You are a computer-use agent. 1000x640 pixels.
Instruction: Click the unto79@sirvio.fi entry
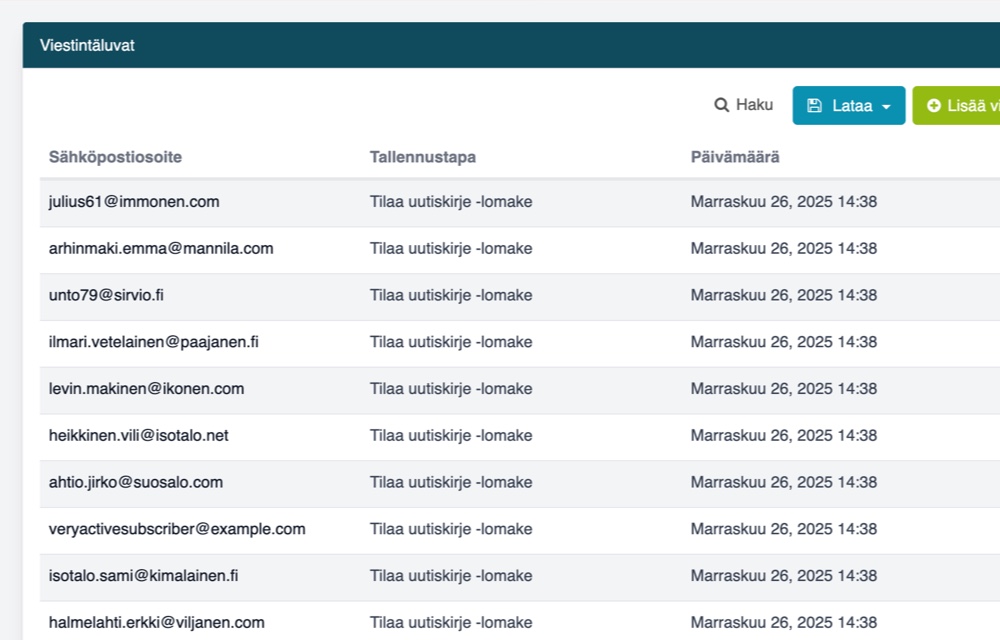pyautogui.click(x=106, y=295)
